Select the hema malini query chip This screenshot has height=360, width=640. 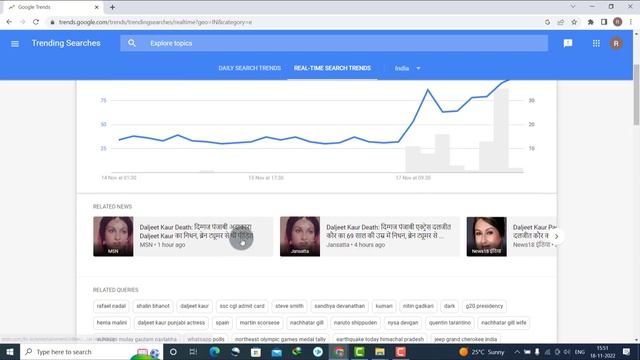tap(112, 323)
